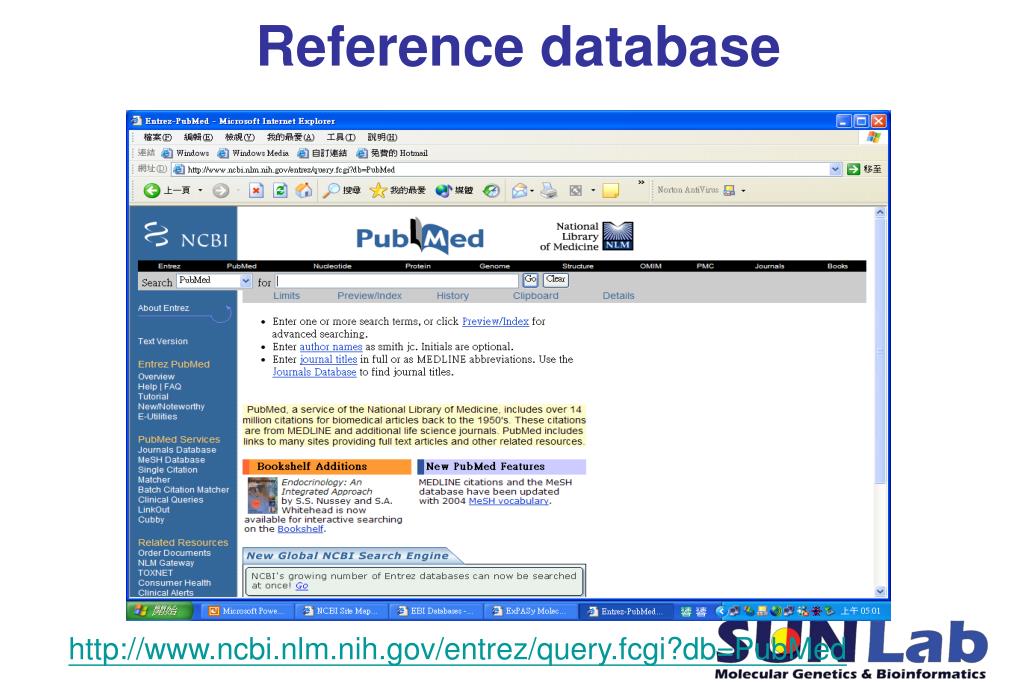Open the Edit (編輯) menu
The width and height of the screenshot is (1023, 682).
coord(198,137)
